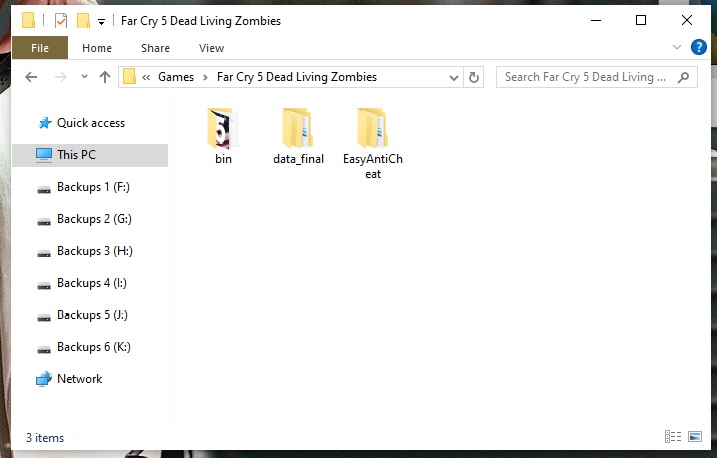Click Games in the address breadcrumb
Screen dimensions: 717x458
pyautogui.click(x=176, y=77)
